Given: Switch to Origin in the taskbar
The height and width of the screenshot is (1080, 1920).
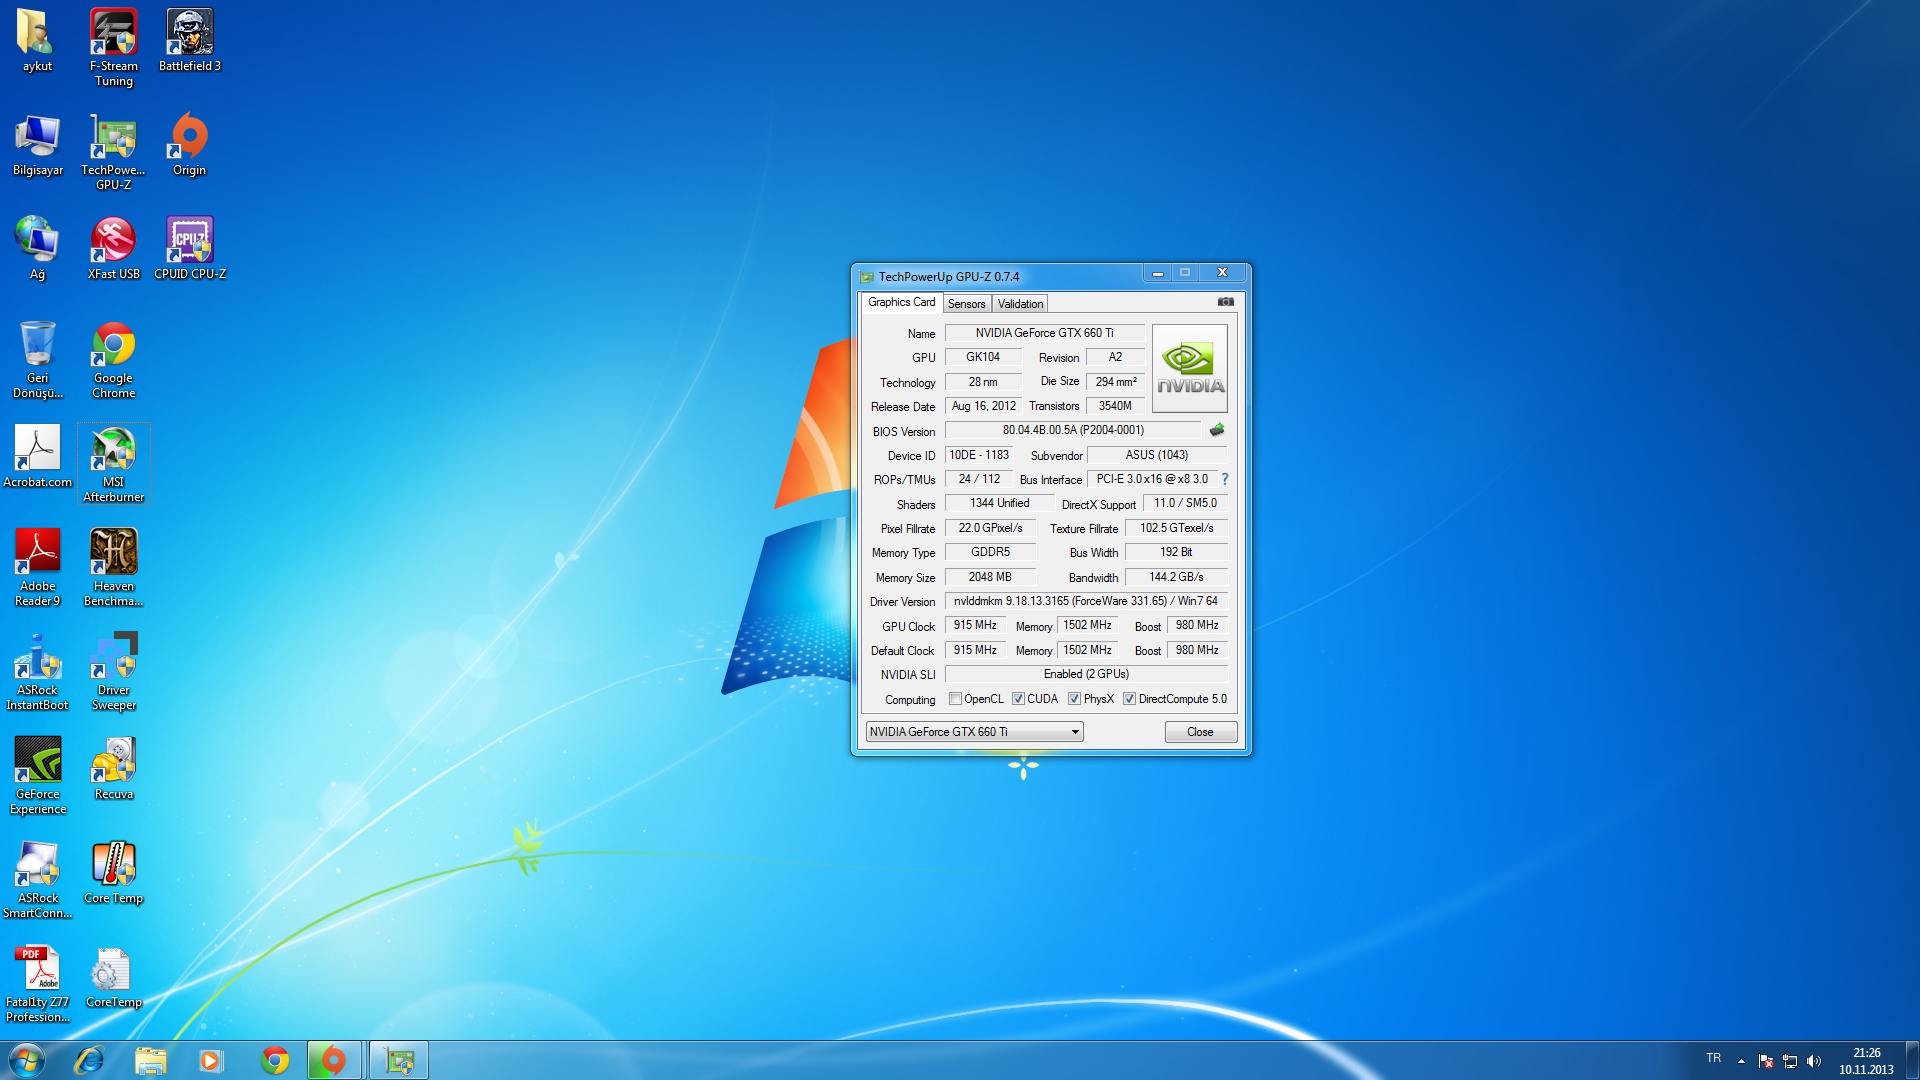Looking at the screenshot, I should 334,1060.
